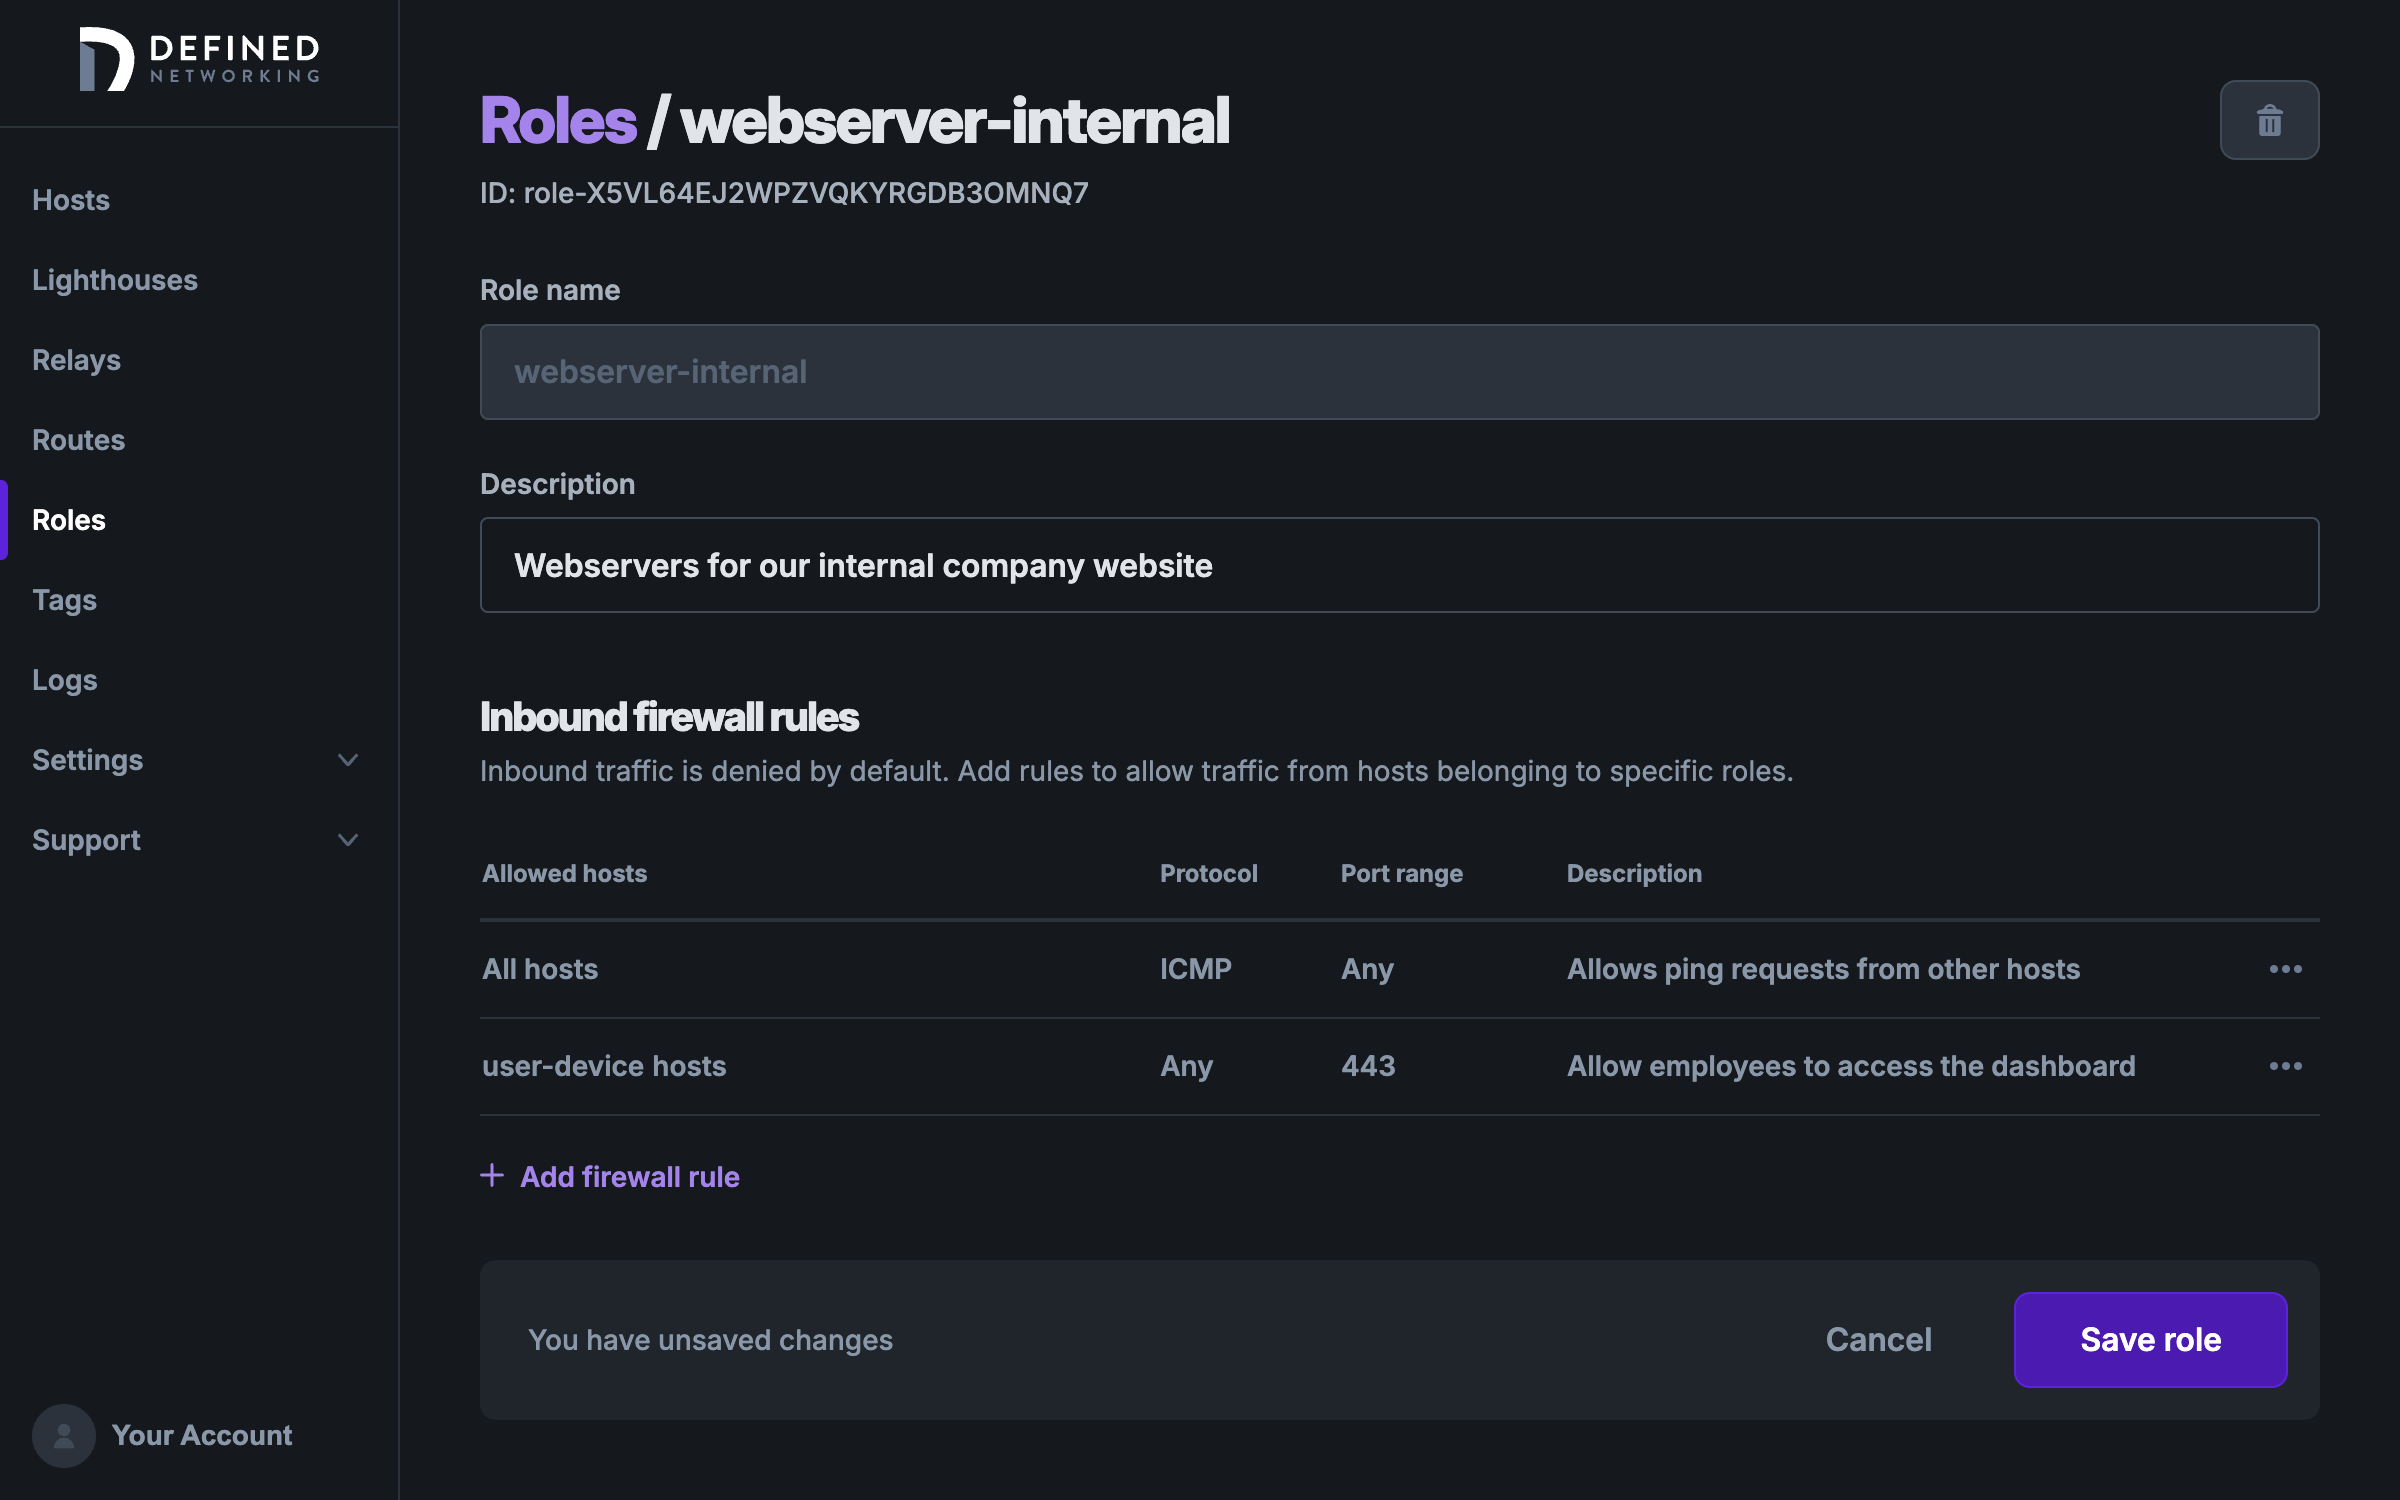The width and height of the screenshot is (2400, 1500).
Task: Click Your Account profile icon
Action: click(62, 1434)
